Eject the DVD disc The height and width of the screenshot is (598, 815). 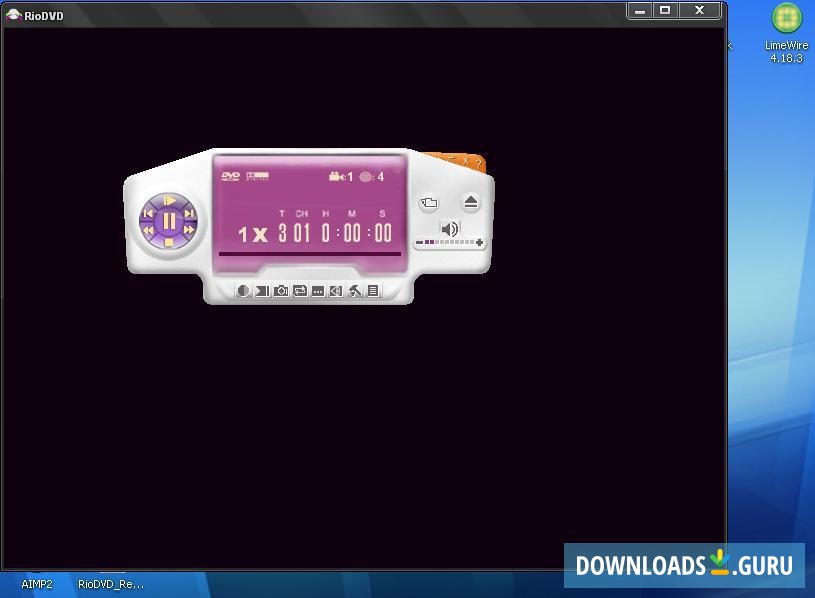(471, 203)
